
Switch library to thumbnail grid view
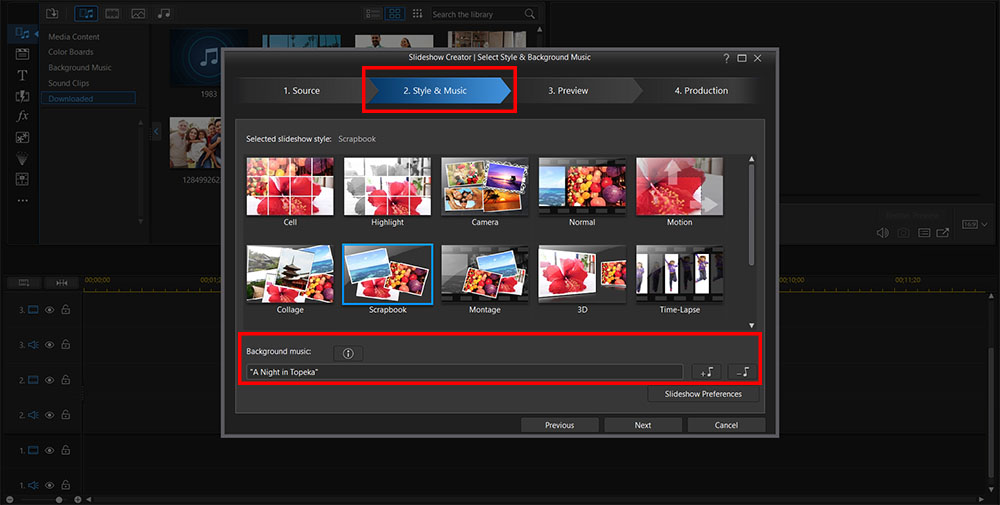pyautogui.click(x=395, y=13)
